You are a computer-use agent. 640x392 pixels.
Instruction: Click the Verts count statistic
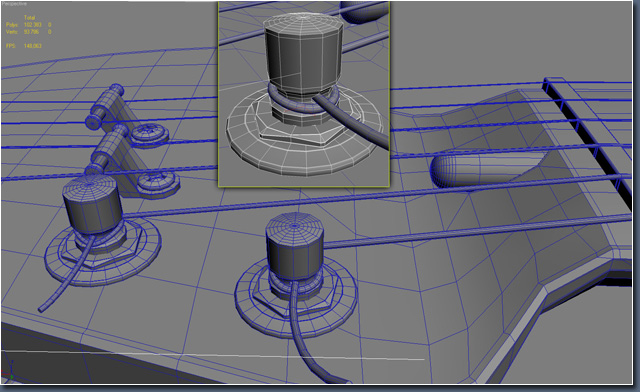(x=31, y=32)
